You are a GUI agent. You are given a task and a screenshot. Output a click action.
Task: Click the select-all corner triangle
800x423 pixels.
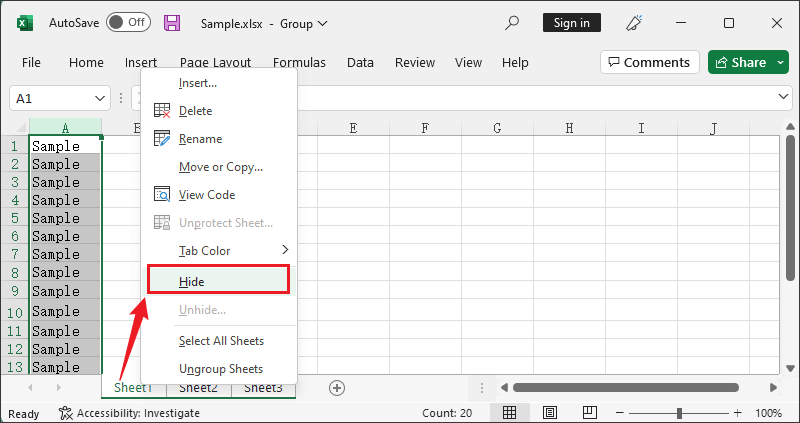21,128
